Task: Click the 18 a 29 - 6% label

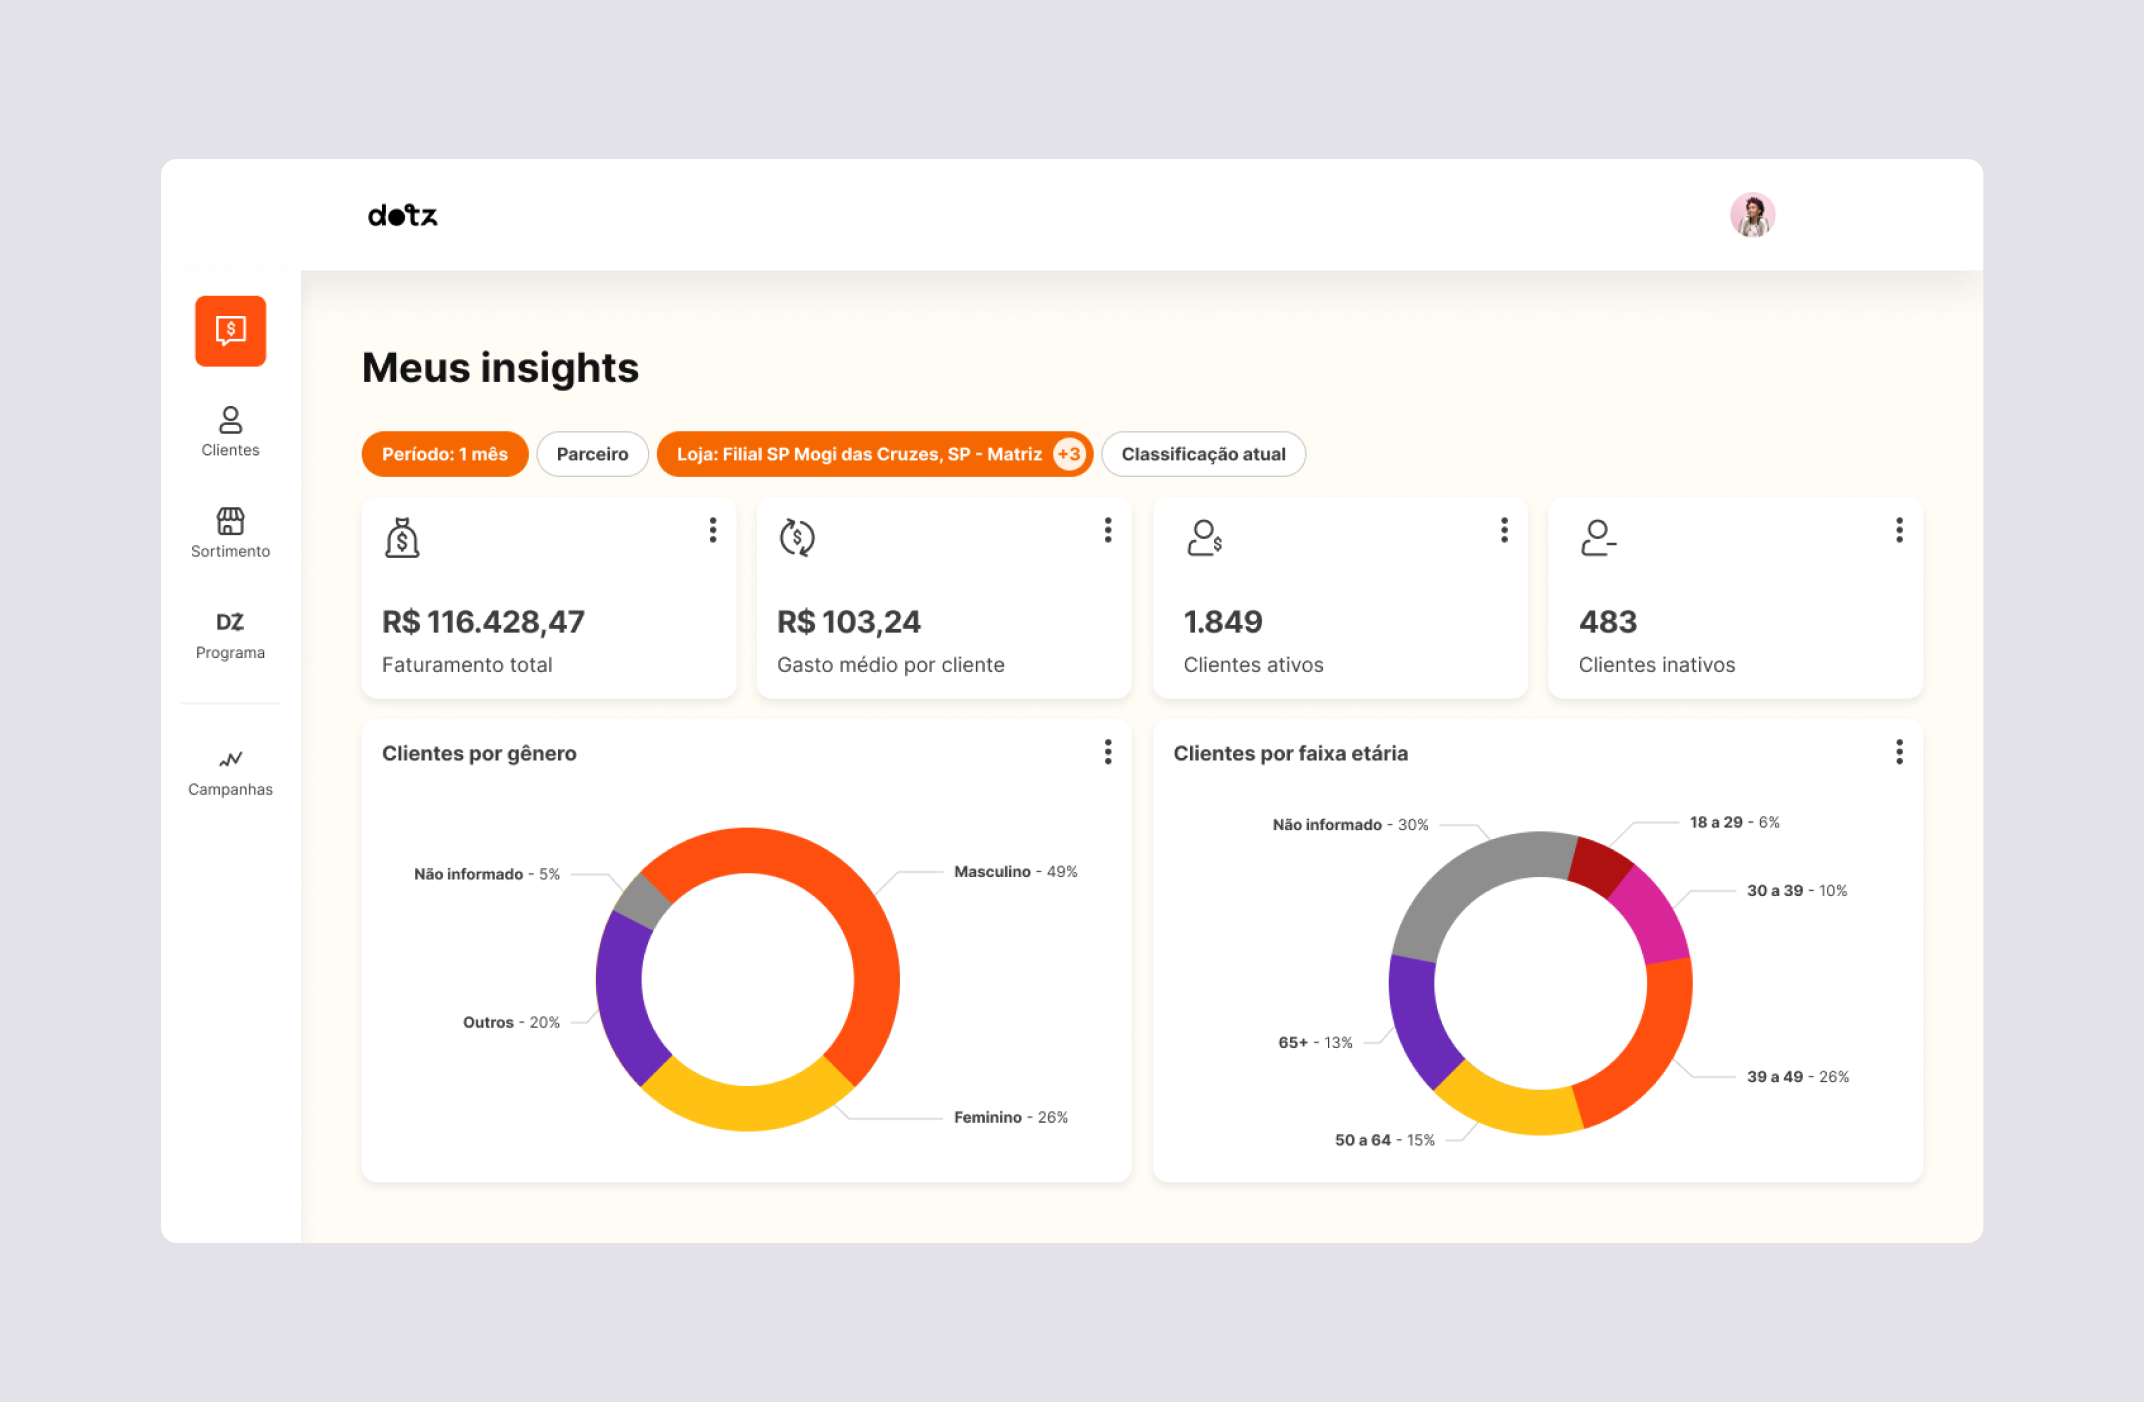Action: coord(1734,822)
